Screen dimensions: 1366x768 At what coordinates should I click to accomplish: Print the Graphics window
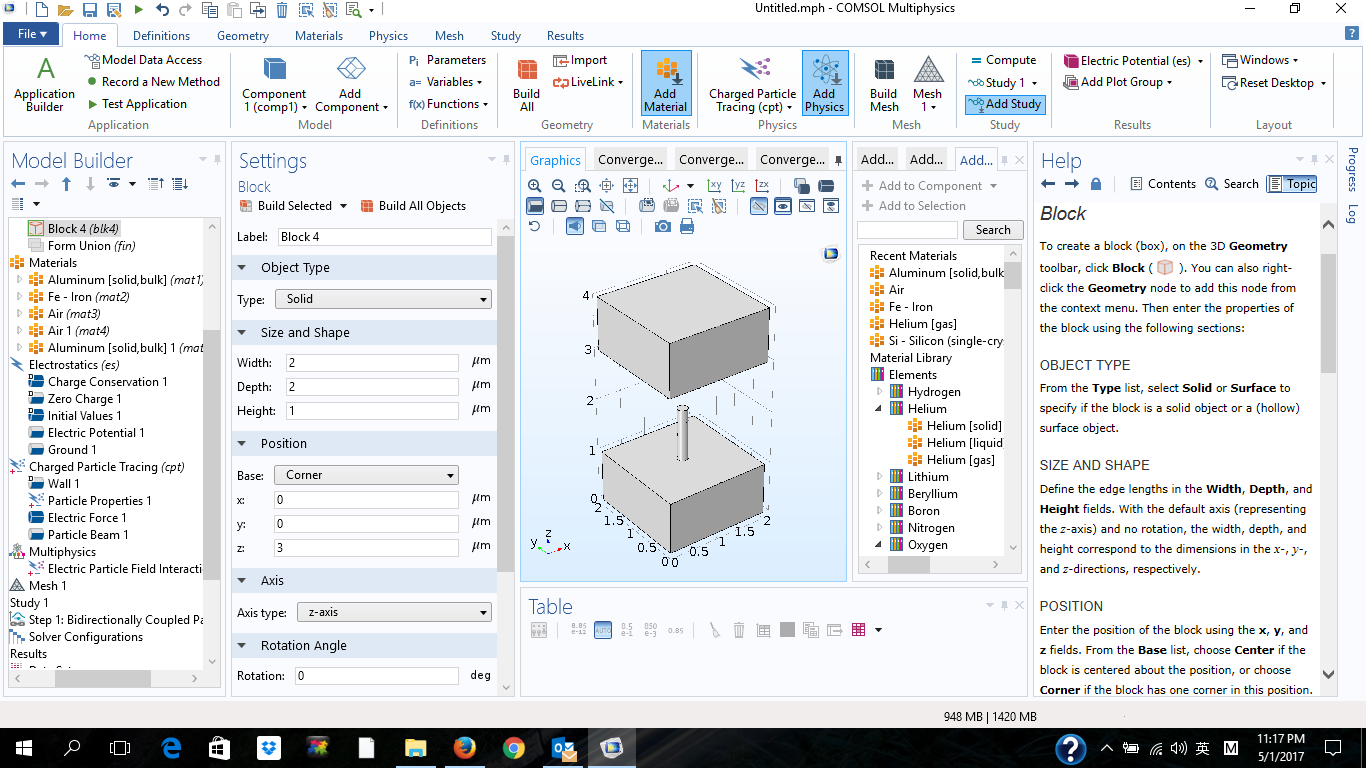(687, 226)
